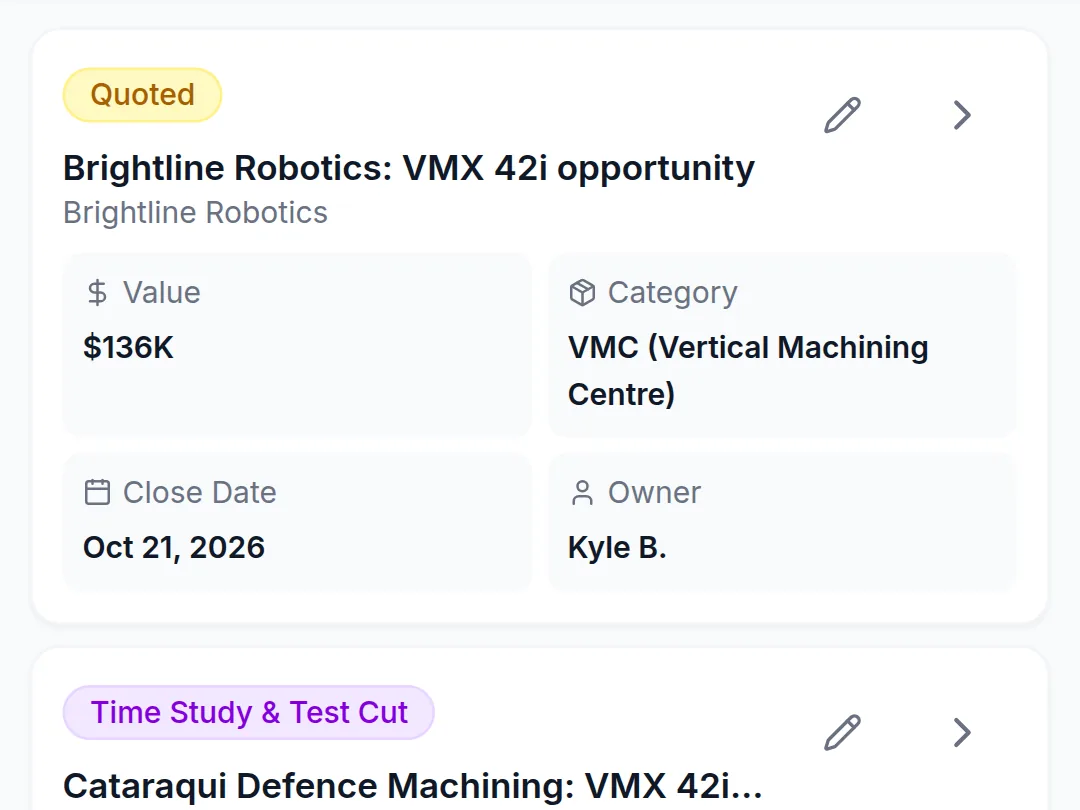Screen dimensions: 1080x810
Task: Select VMC (Vertical Machining Centre) category text
Action: pos(748,371)
